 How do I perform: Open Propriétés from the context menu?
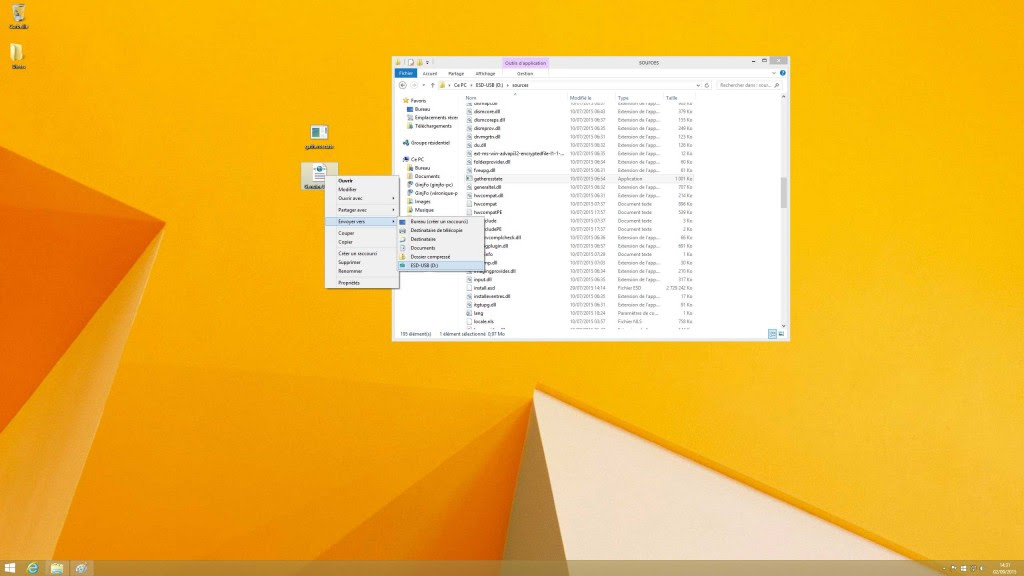click(x=362, y=283)
